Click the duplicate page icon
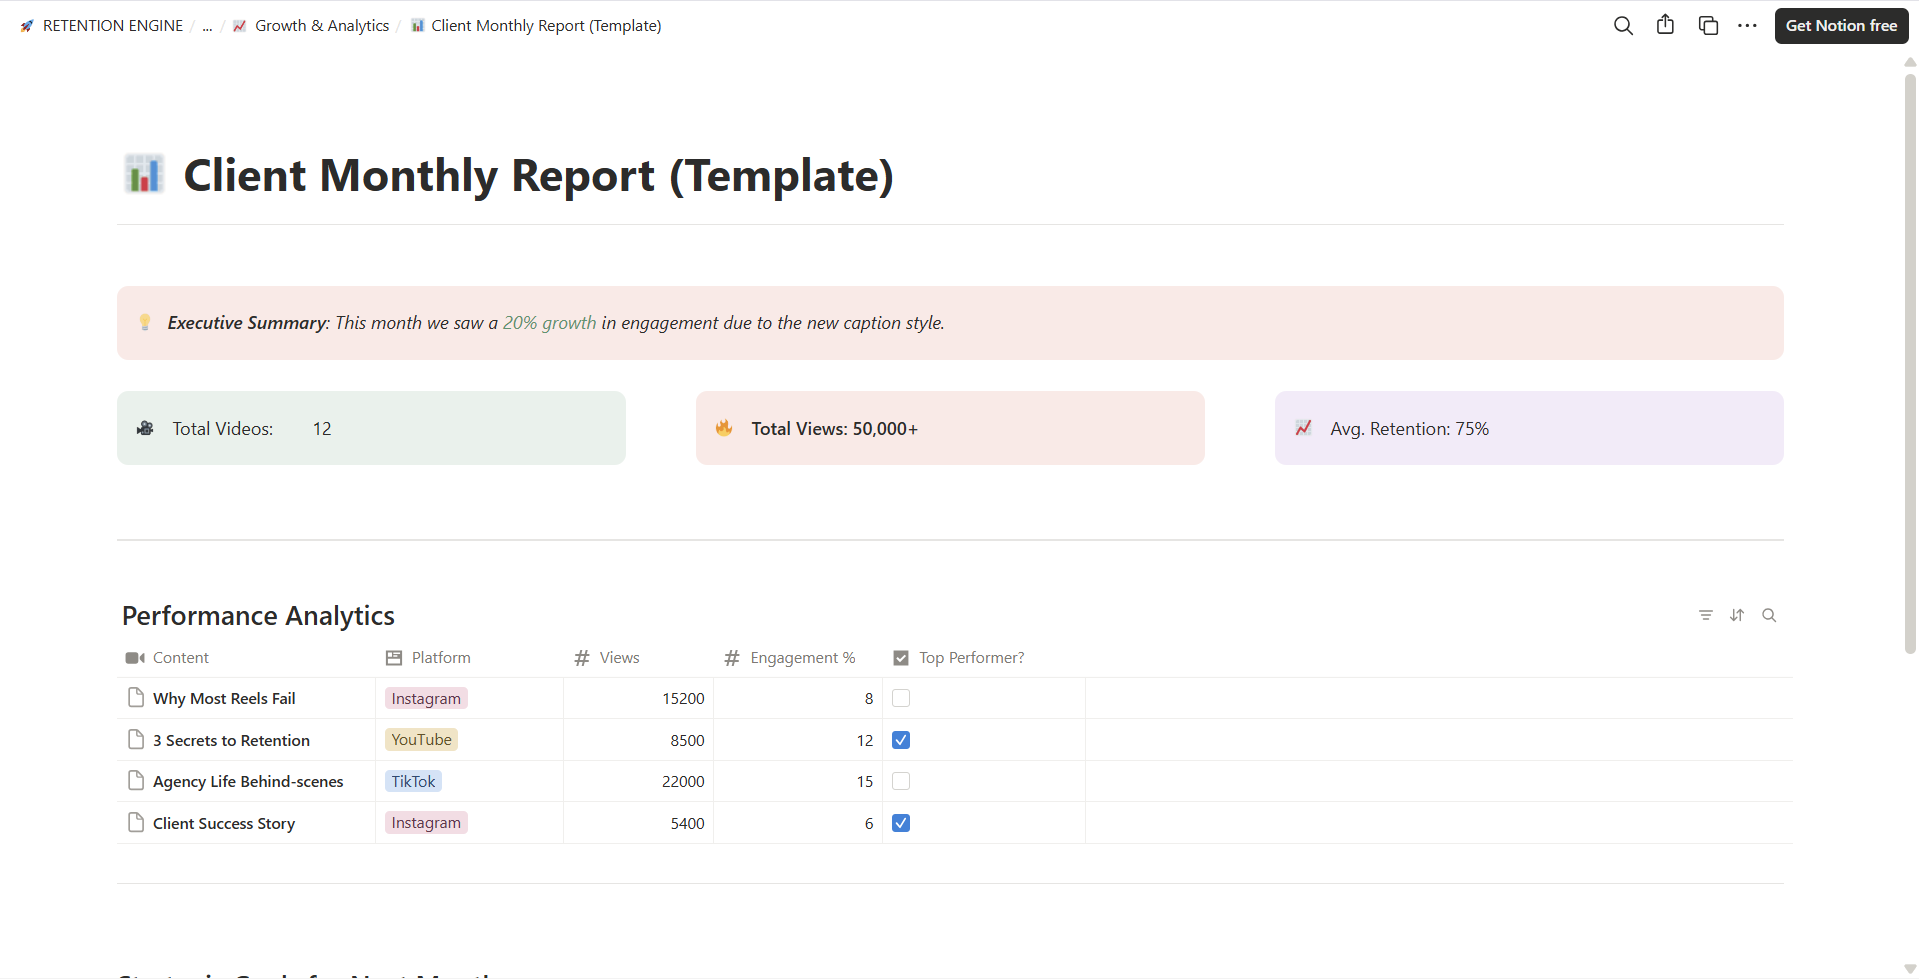 coord(1708,26)
